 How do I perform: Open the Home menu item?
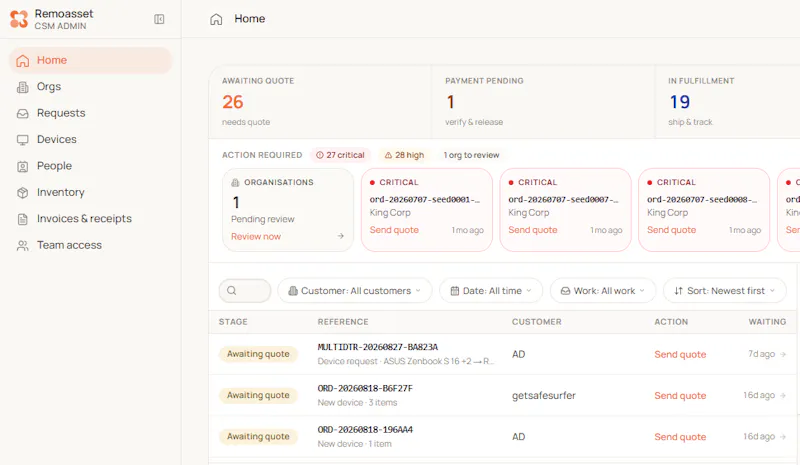coord(90,60)
